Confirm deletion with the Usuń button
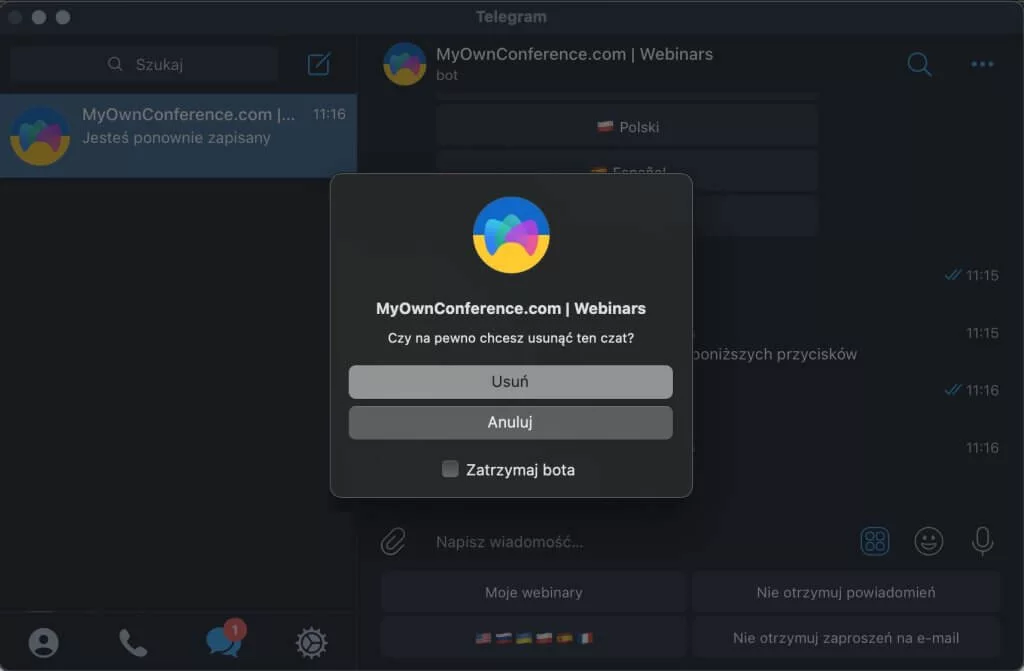 [x=510, y=382]
